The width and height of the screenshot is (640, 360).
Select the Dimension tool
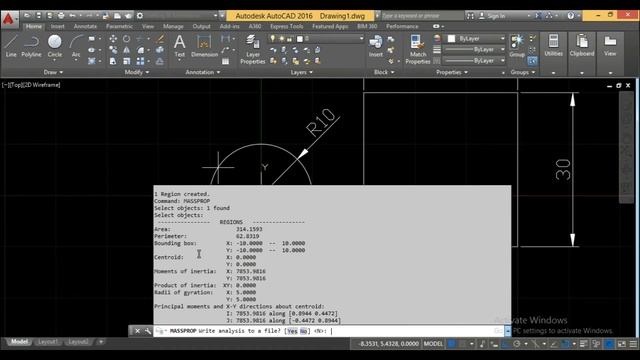coord(204,46)
